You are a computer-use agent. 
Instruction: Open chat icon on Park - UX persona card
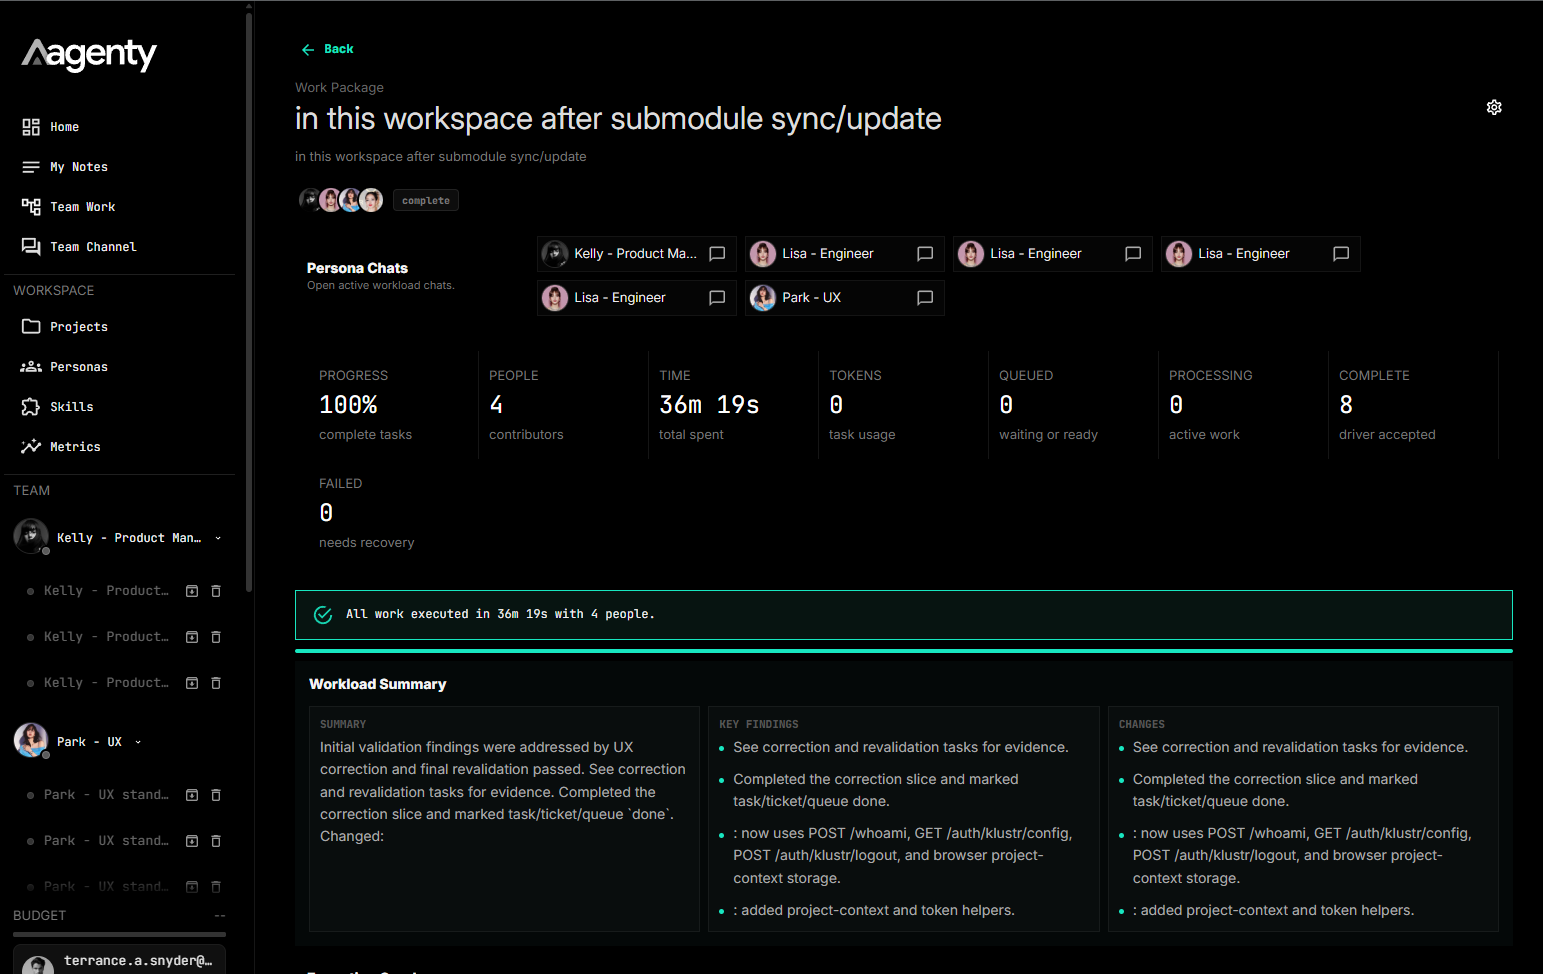click(925, 298)
